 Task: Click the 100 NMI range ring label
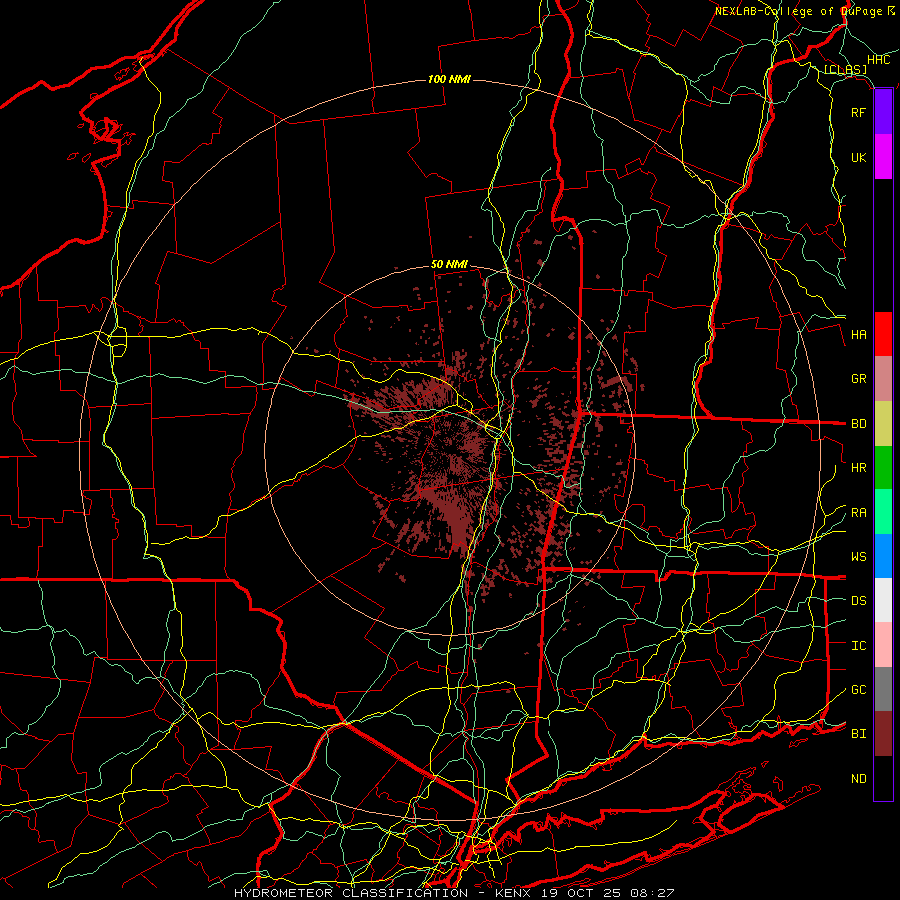coord(449,79)
